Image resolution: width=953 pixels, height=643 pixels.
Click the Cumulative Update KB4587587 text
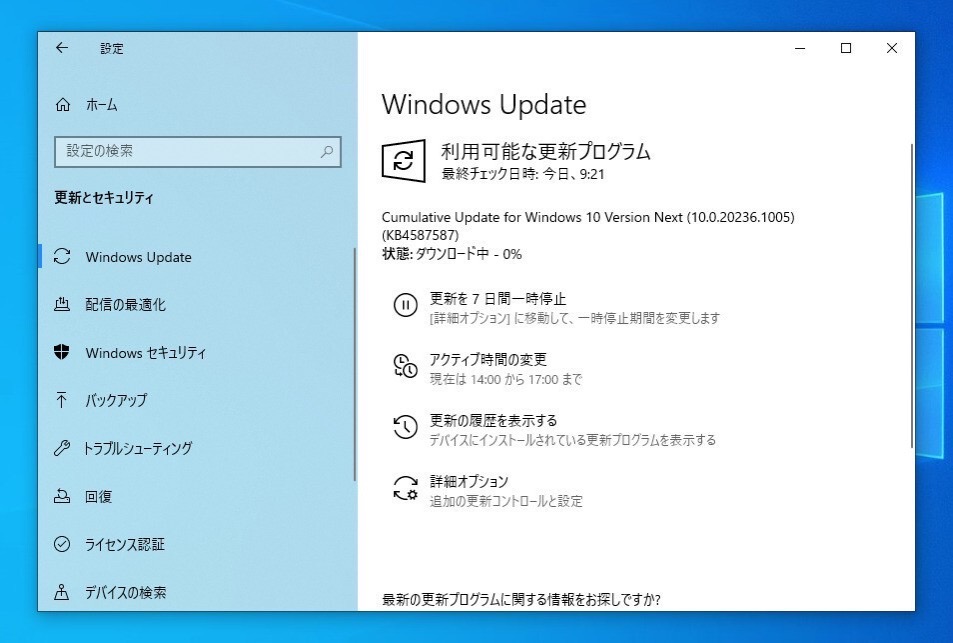coord(588,226)
